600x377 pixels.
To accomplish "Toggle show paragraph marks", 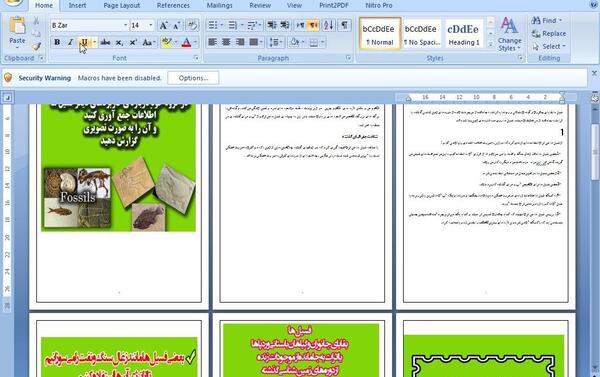I will [344, 25].
